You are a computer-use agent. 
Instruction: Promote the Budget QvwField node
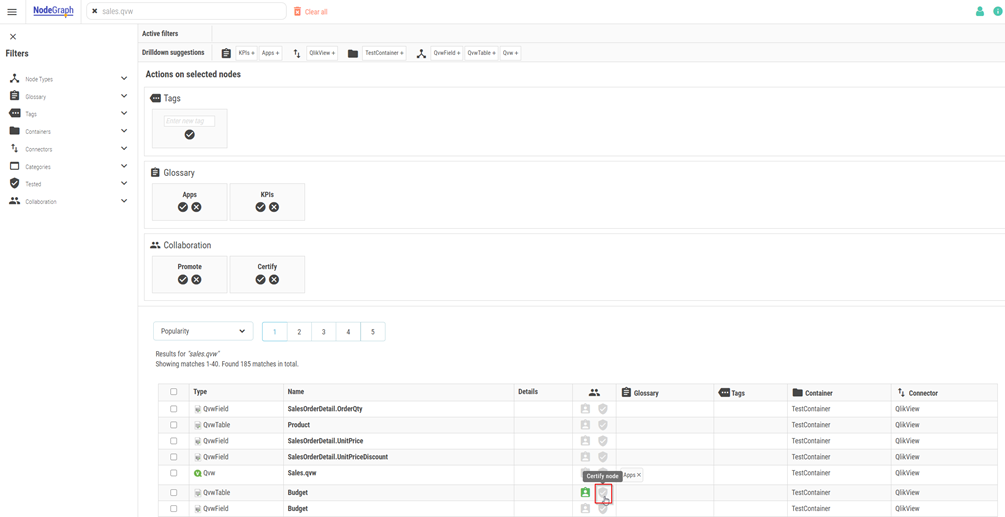pyautogui.click(x=585, y=509)
